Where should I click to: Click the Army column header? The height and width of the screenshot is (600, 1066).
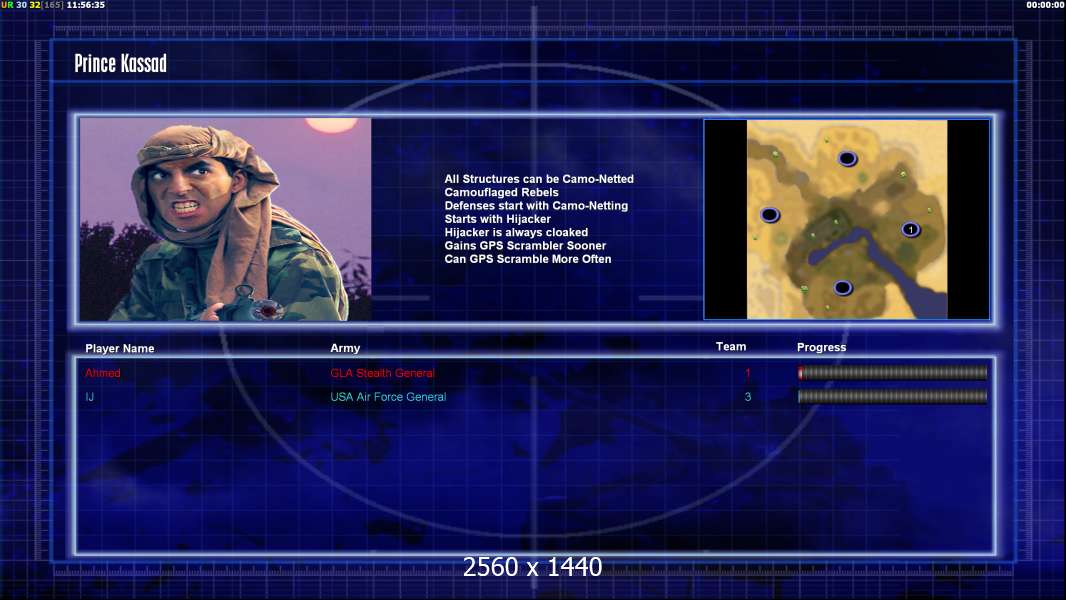pos(345,348)
